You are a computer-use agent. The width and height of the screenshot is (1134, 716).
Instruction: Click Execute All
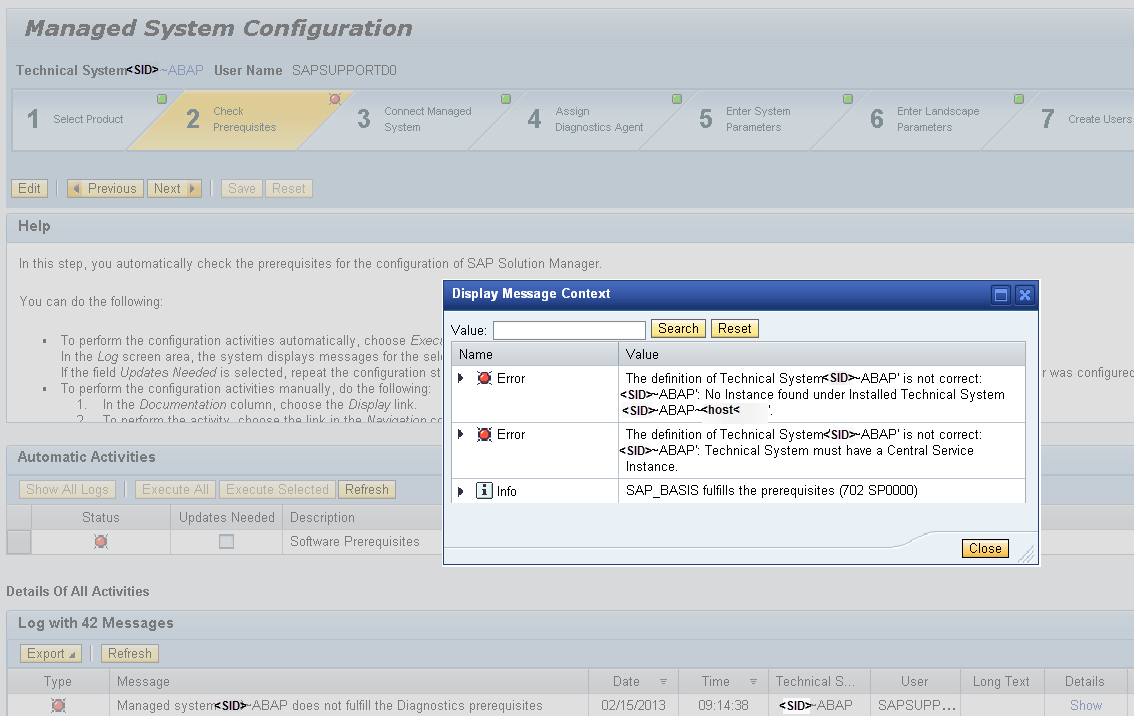(175, 490)
